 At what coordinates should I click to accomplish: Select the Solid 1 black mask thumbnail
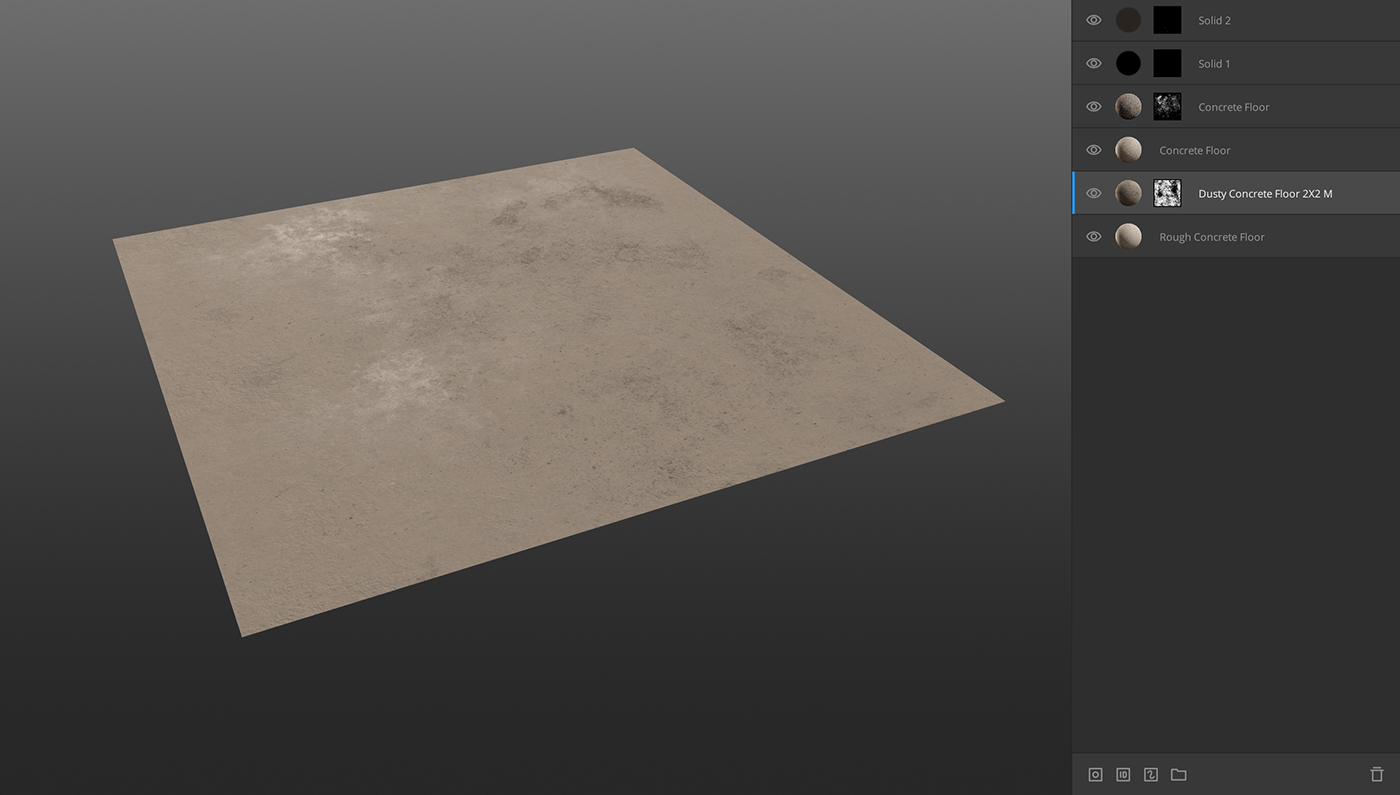(x=1167, y=64)
